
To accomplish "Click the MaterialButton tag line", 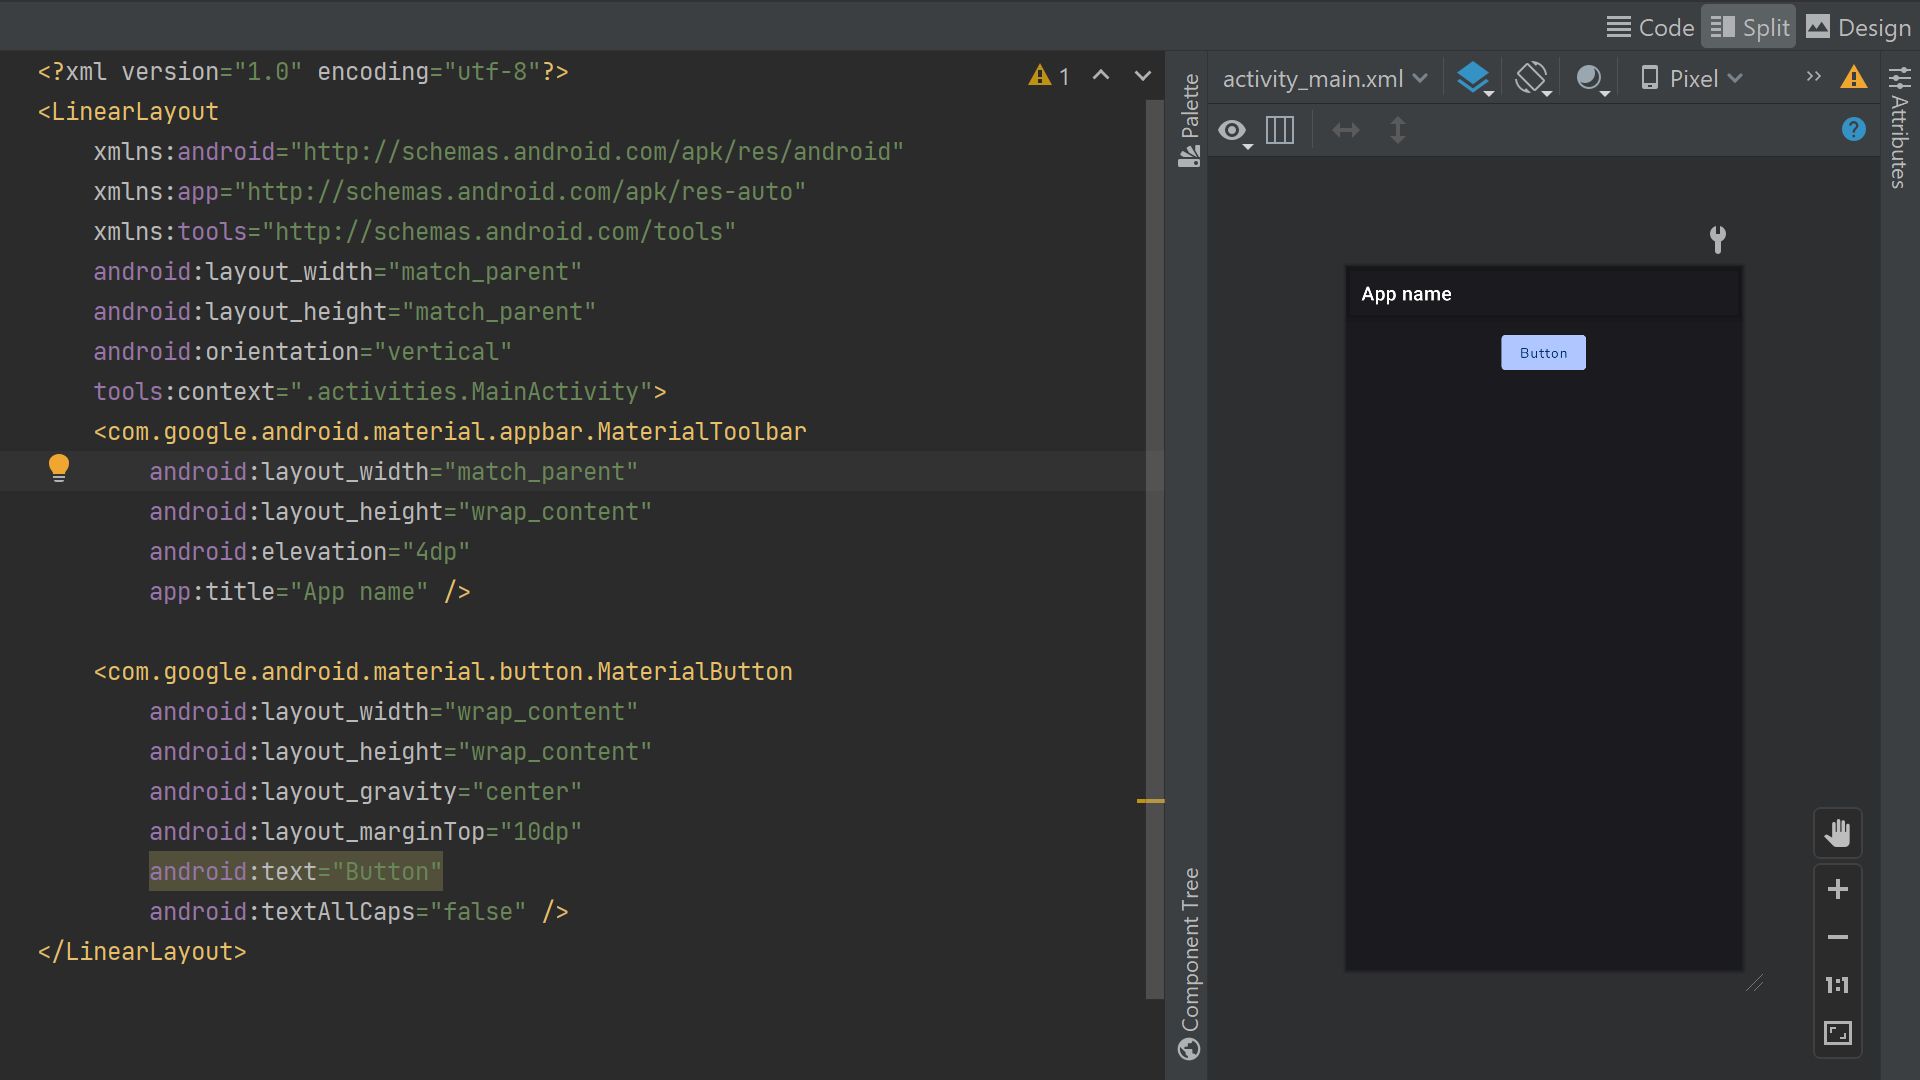I will point(443,671).
